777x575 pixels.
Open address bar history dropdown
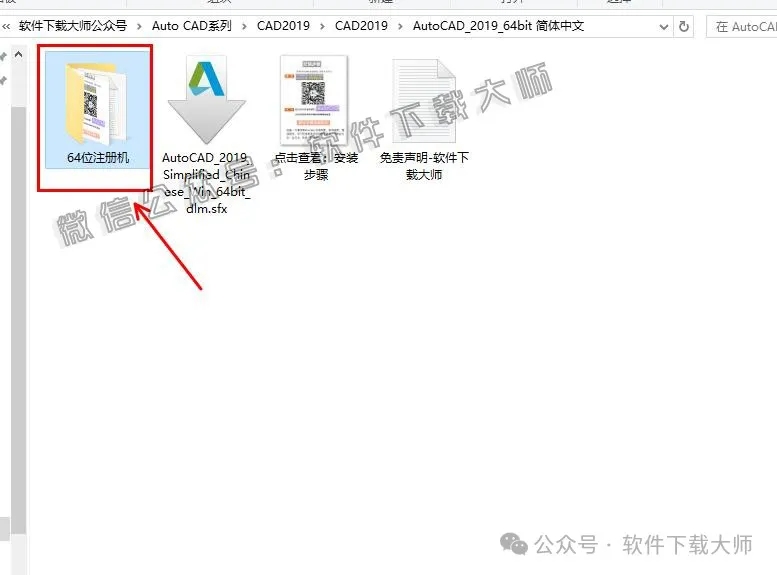point(664,27)
